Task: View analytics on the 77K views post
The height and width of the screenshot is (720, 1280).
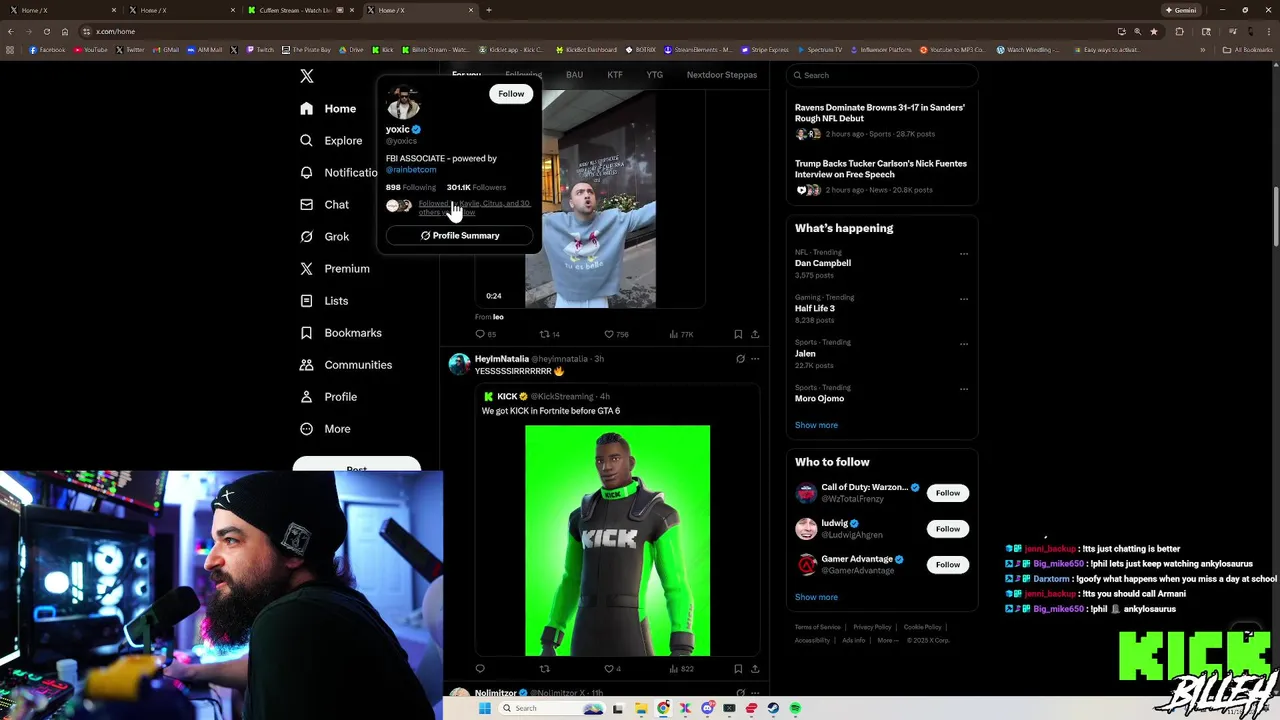Action: tap(681, 334)
